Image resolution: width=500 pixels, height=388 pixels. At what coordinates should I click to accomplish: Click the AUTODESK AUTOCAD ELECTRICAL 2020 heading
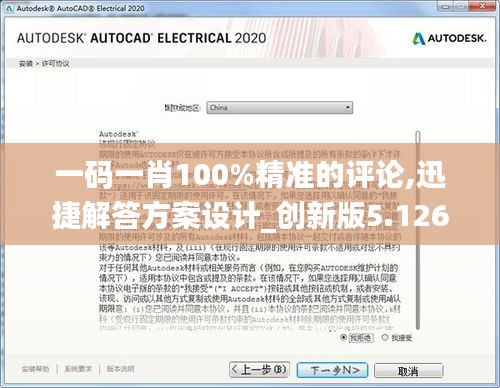pos(141,38)
